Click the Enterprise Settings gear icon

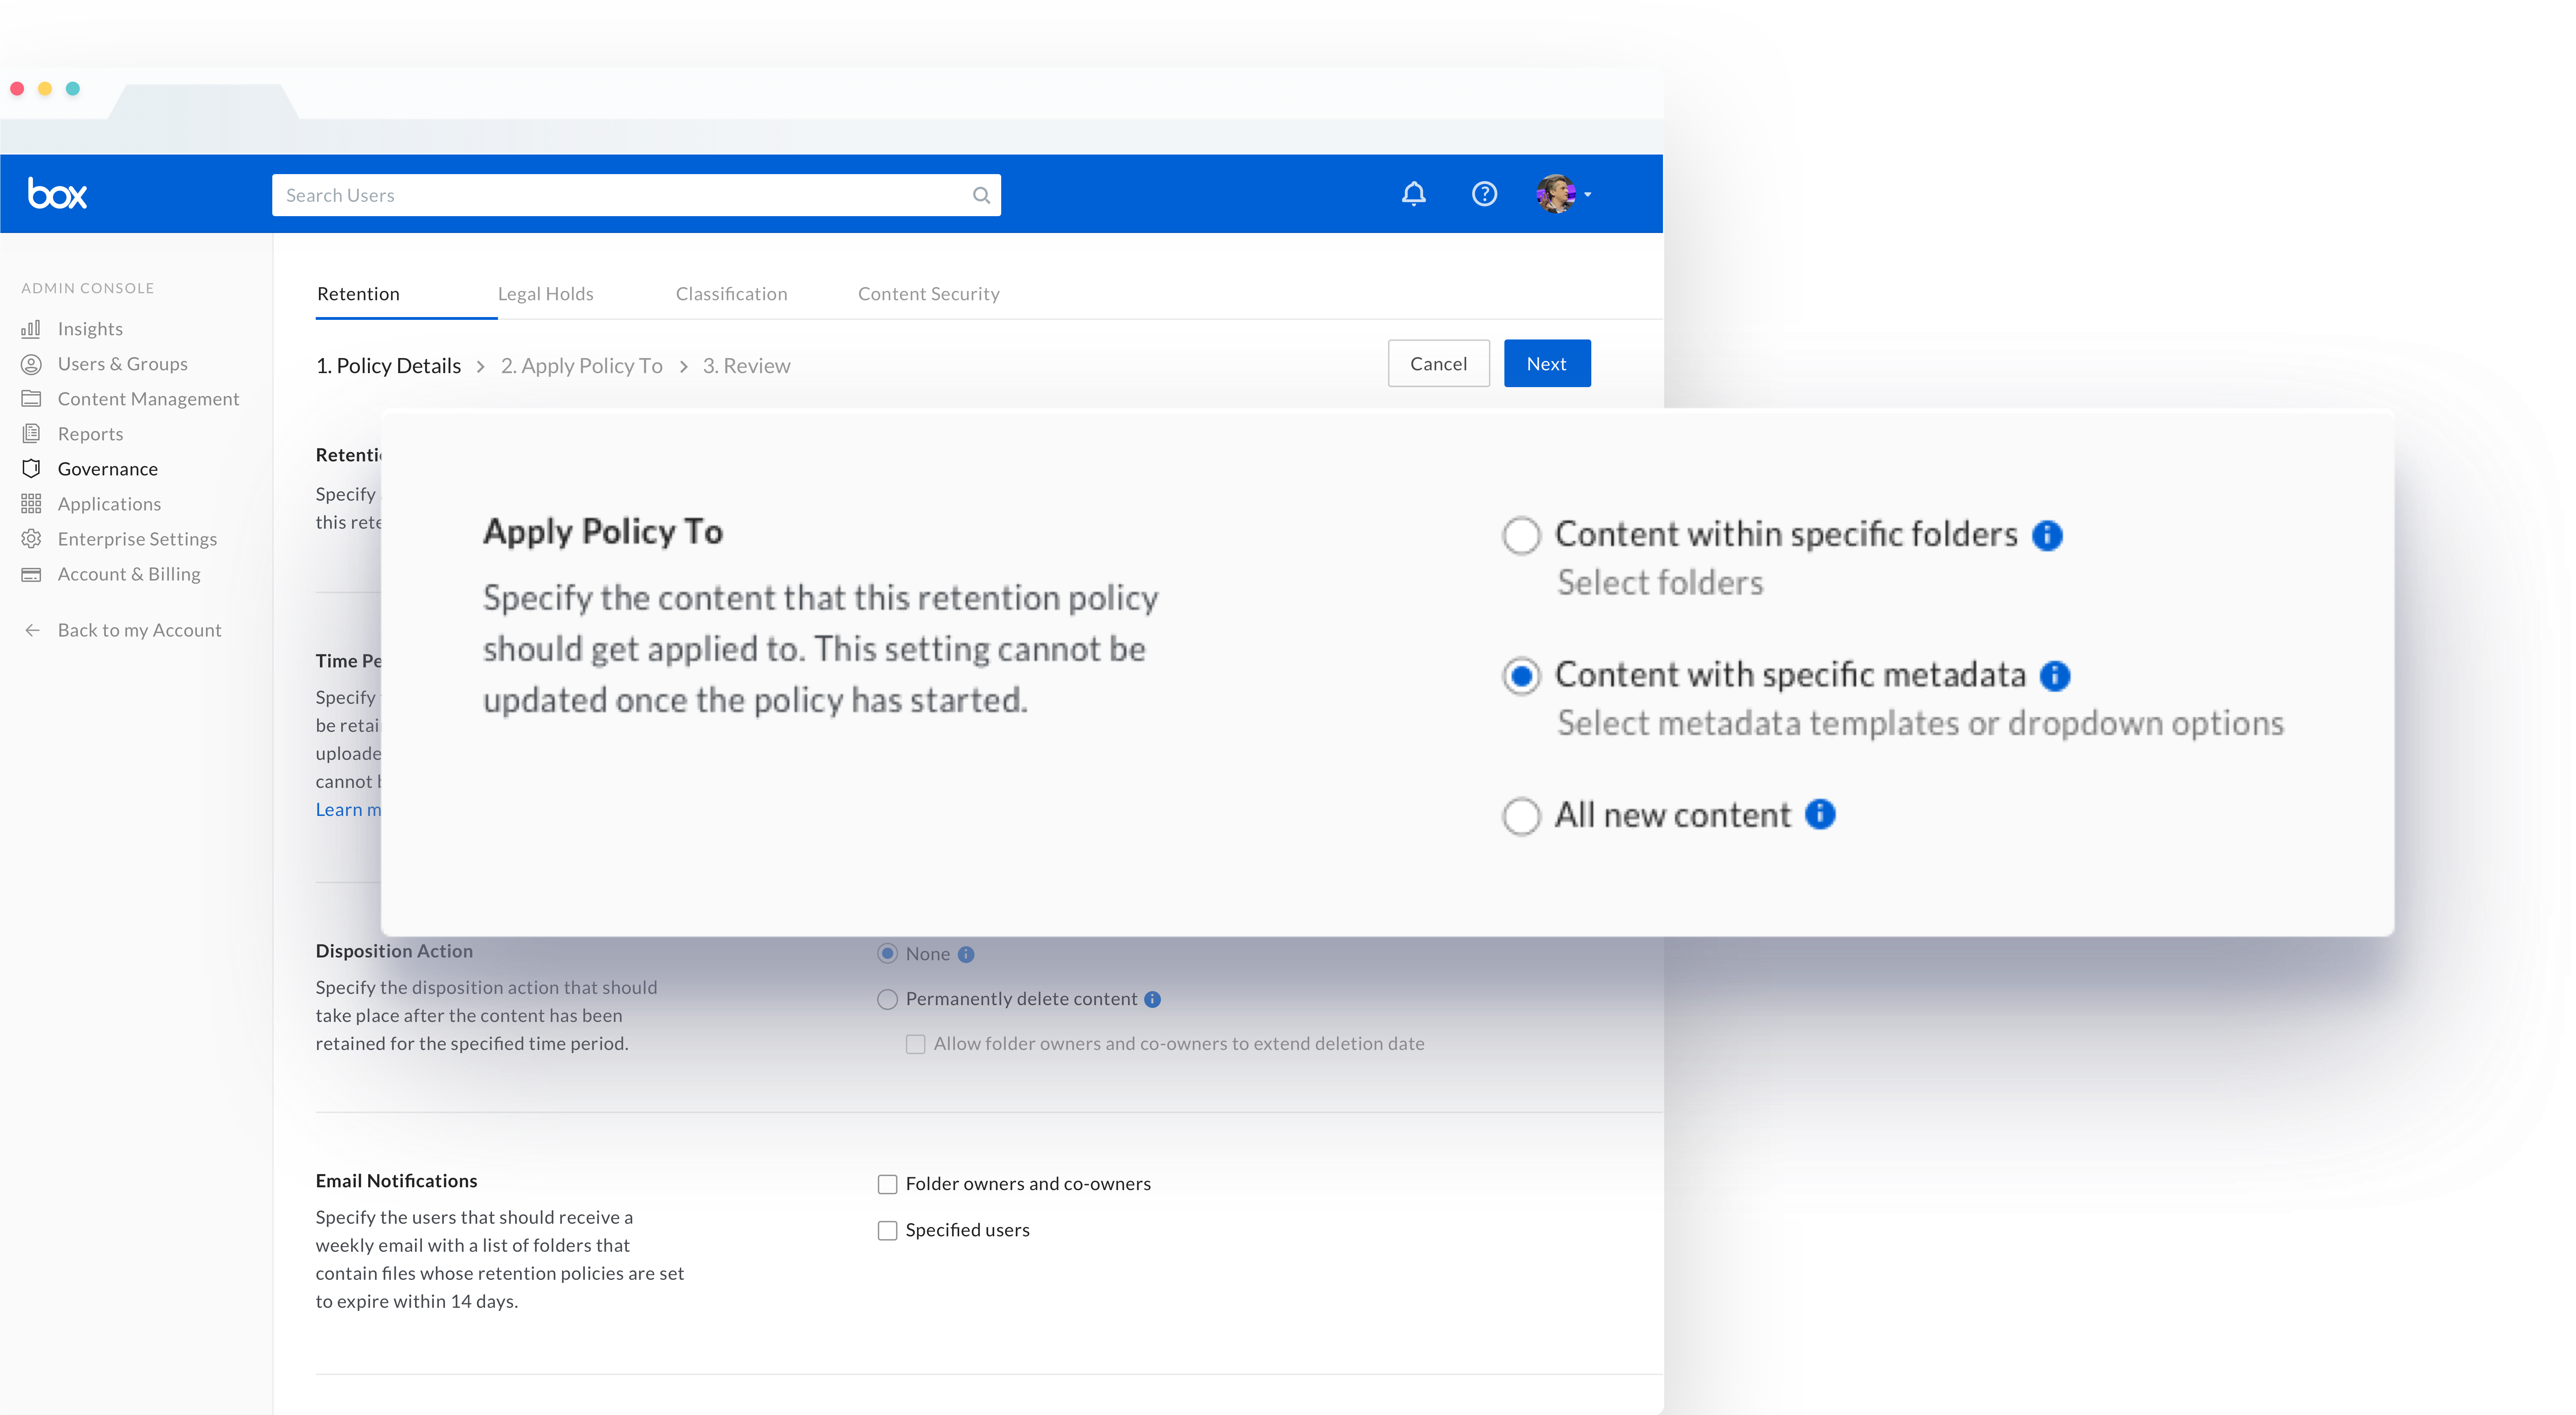coord(31,539)
